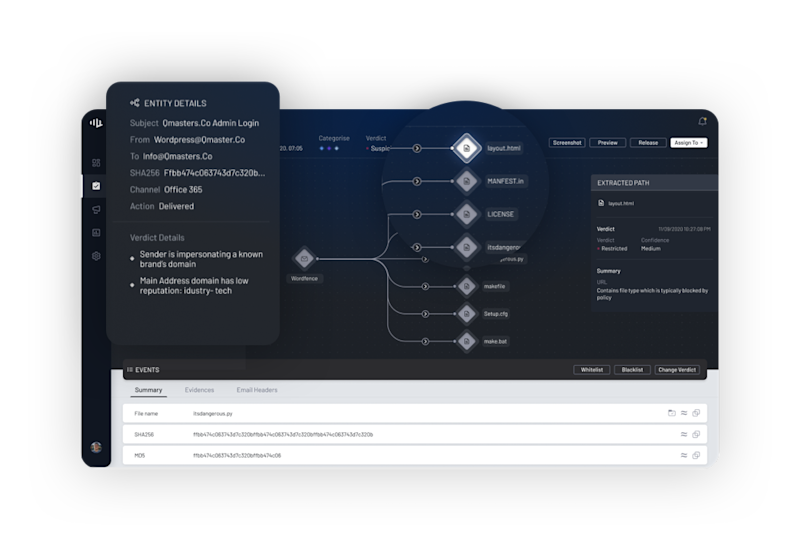Viewport: 800px width, 551px height.
Task: Open the megaphone announcements sidebar icon
Action: tap(96, 209)
